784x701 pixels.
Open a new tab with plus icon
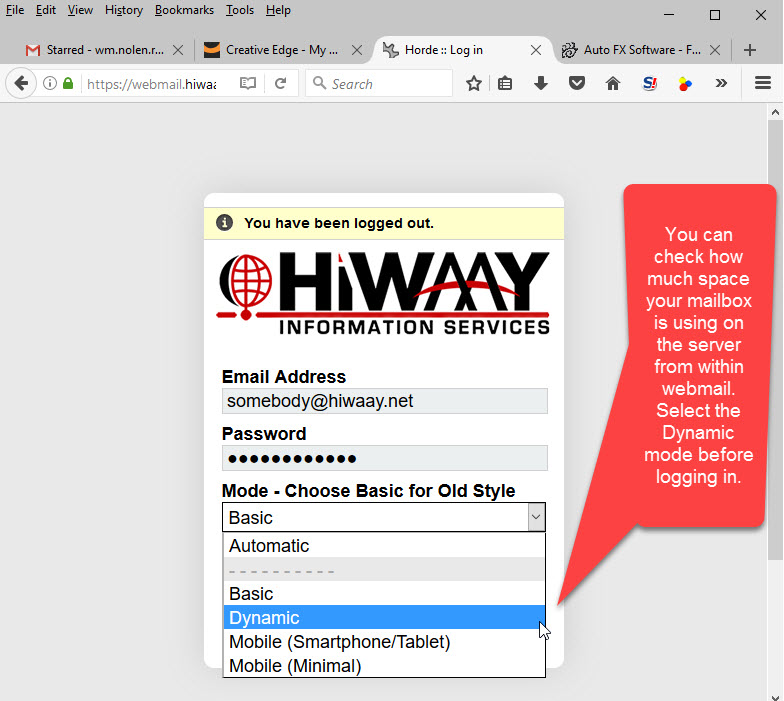pos(749,50)
